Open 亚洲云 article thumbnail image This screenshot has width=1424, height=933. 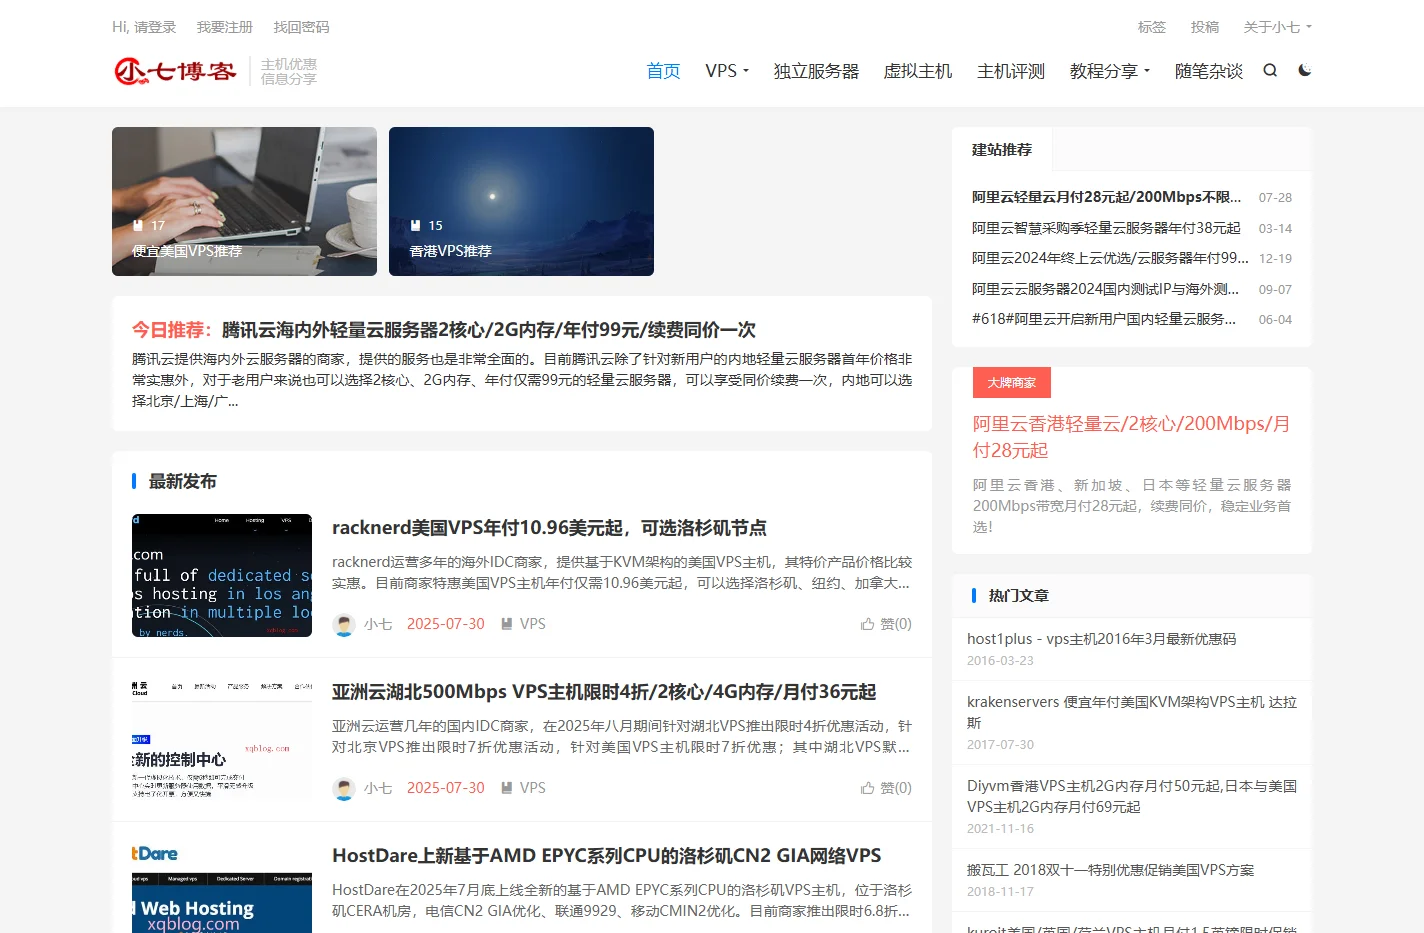(x=222, y=740)
